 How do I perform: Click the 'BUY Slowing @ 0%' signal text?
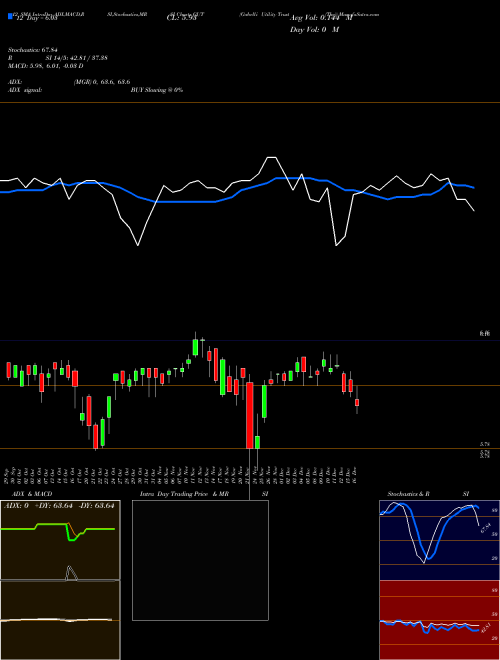[157, 90]
